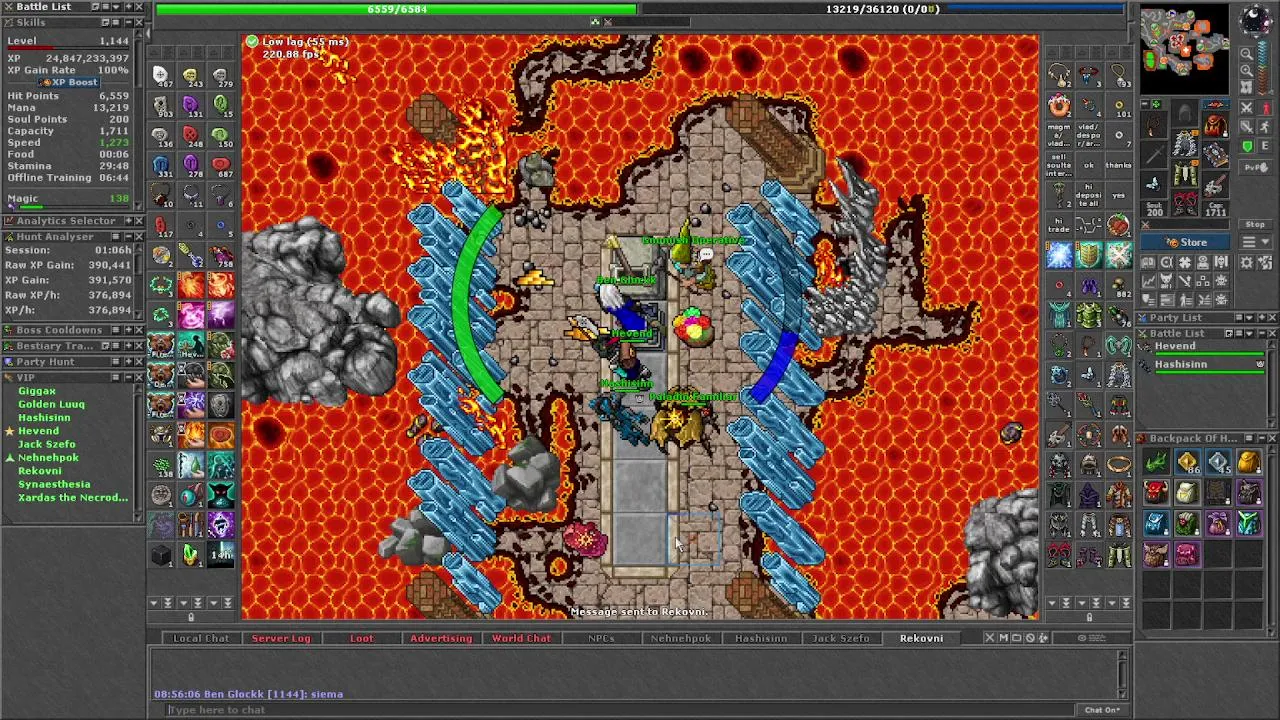This screenshot has width=1280, height=720.
Task: Click the Analytics Selector panel header
Action: pyautogui.click(x=72, y=221)
